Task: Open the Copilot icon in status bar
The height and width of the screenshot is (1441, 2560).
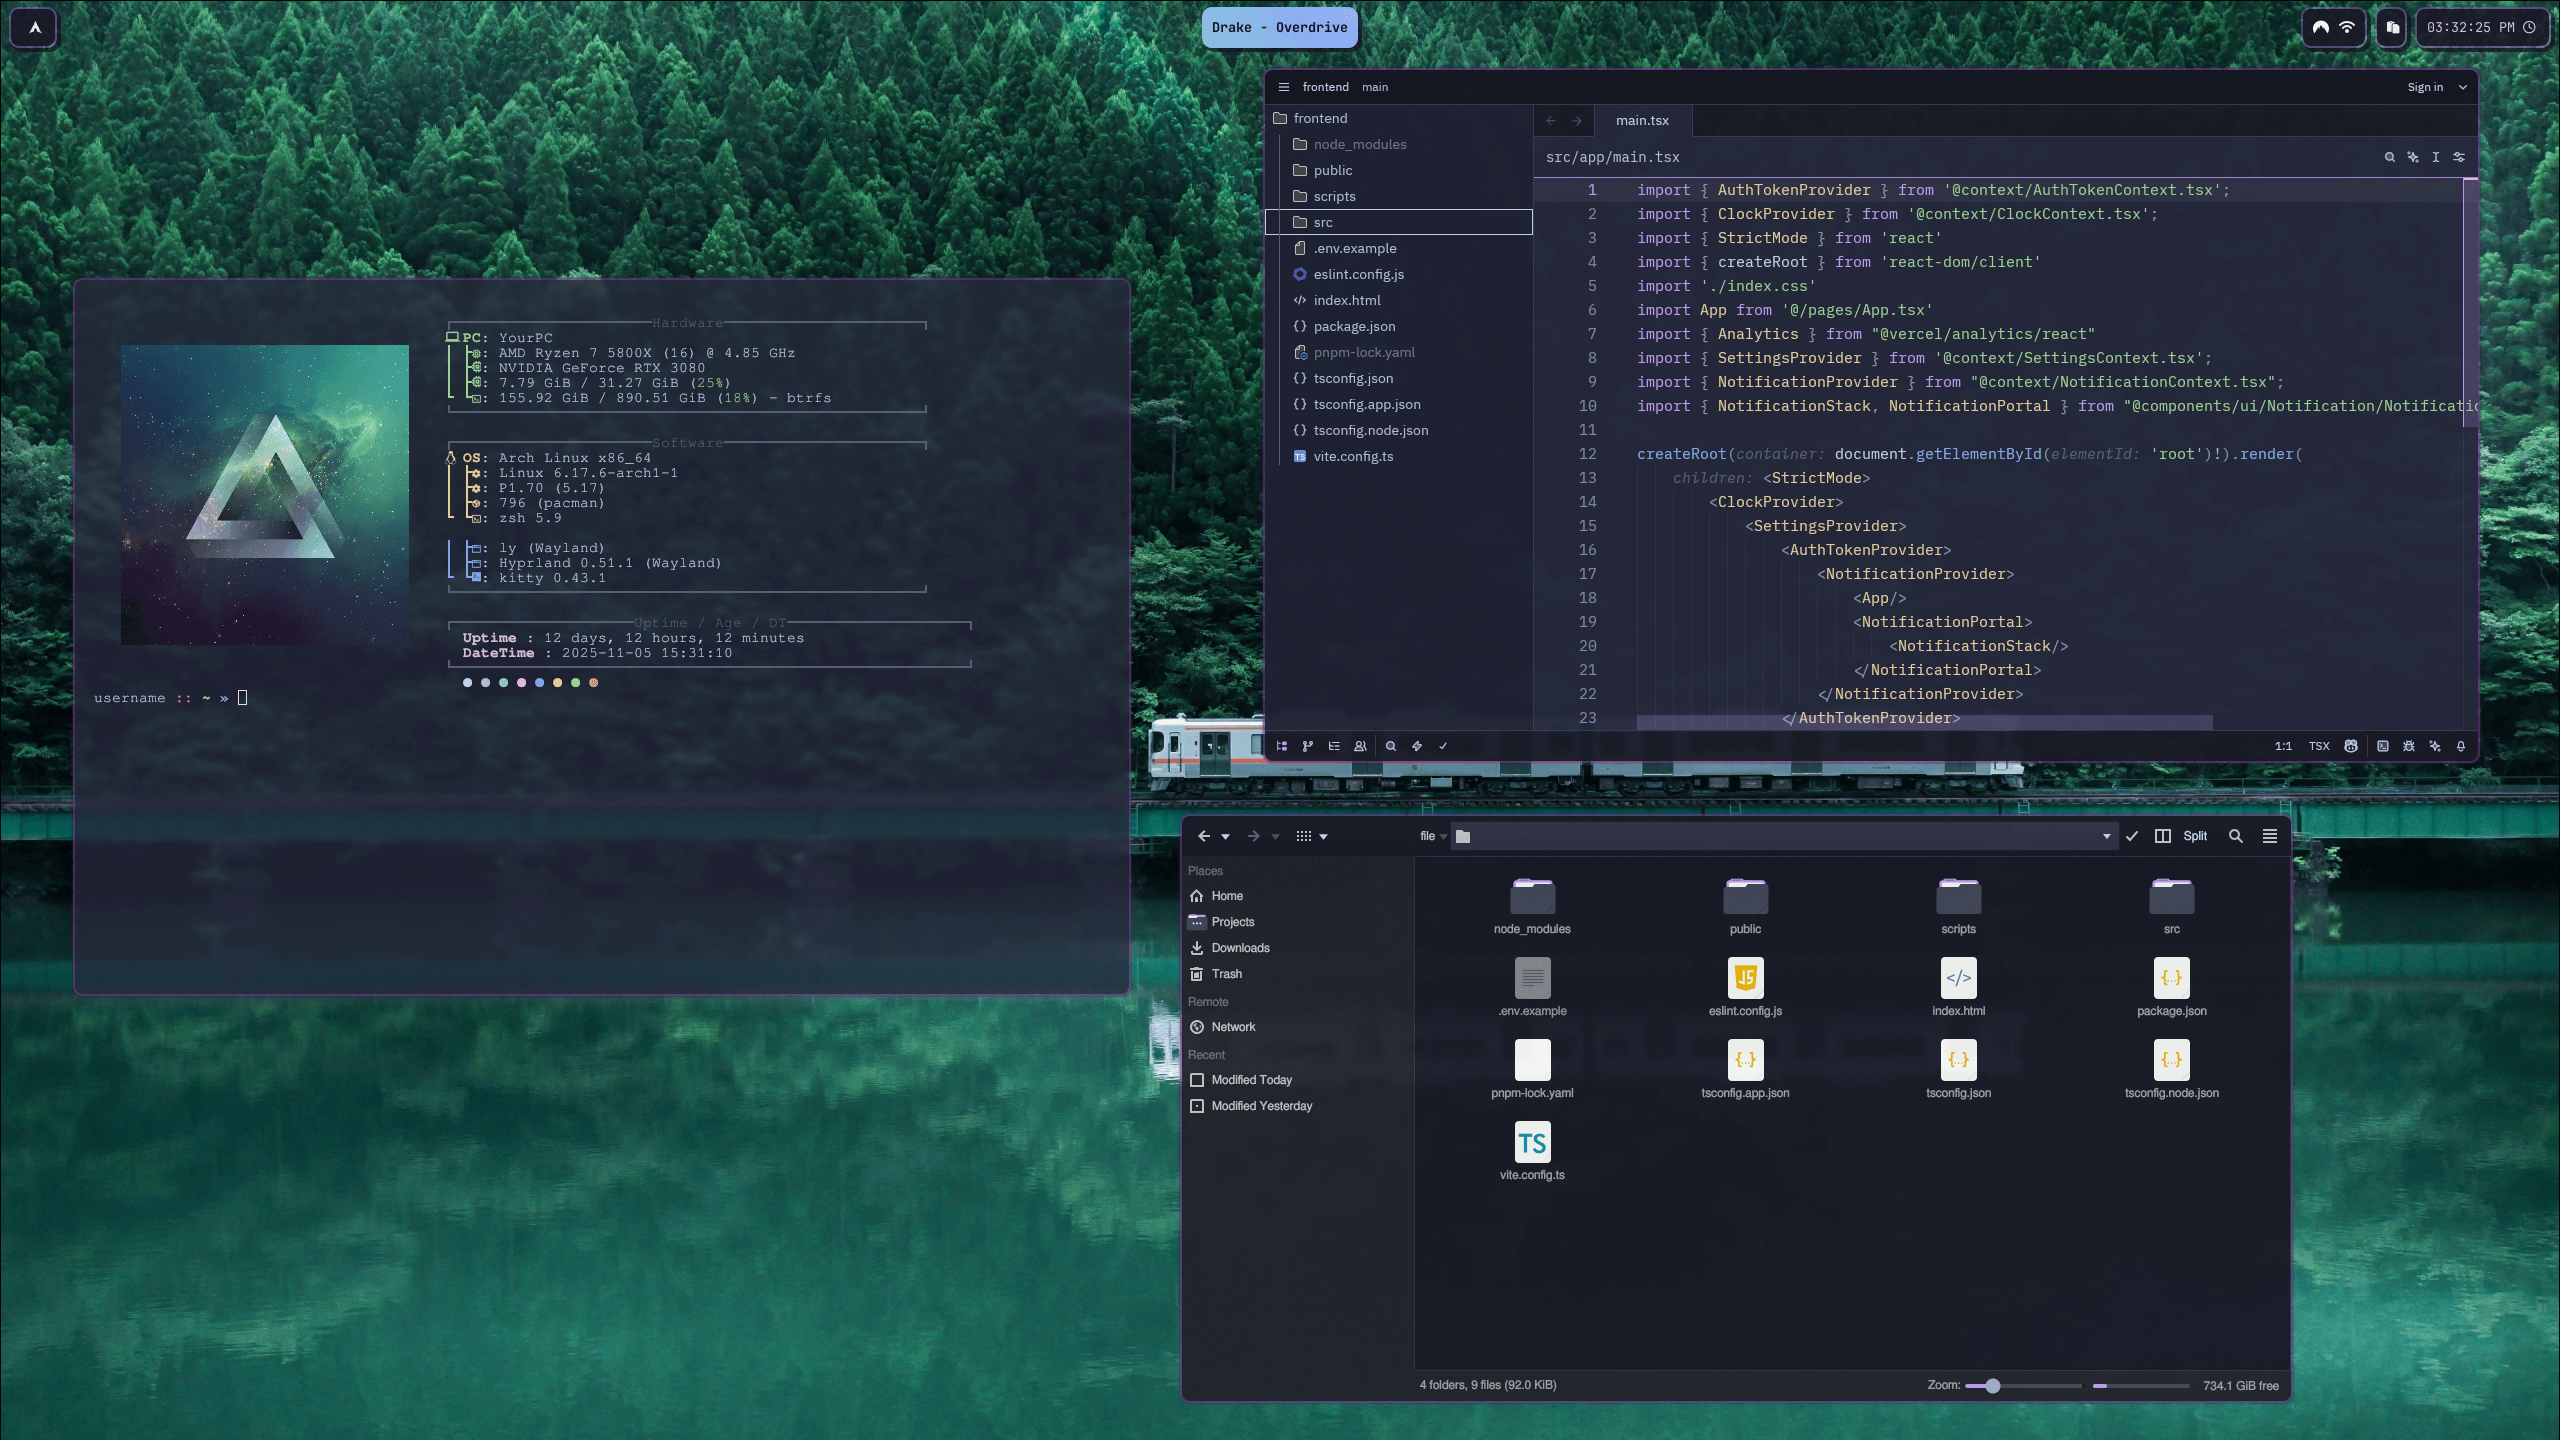Action: click(2351, 746)
